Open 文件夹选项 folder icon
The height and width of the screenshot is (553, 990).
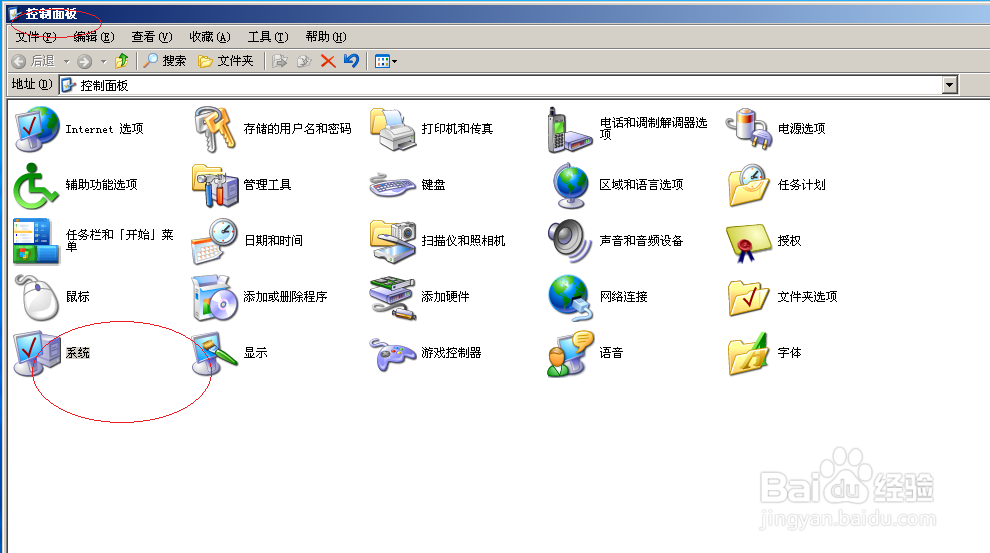click(749, 297)
